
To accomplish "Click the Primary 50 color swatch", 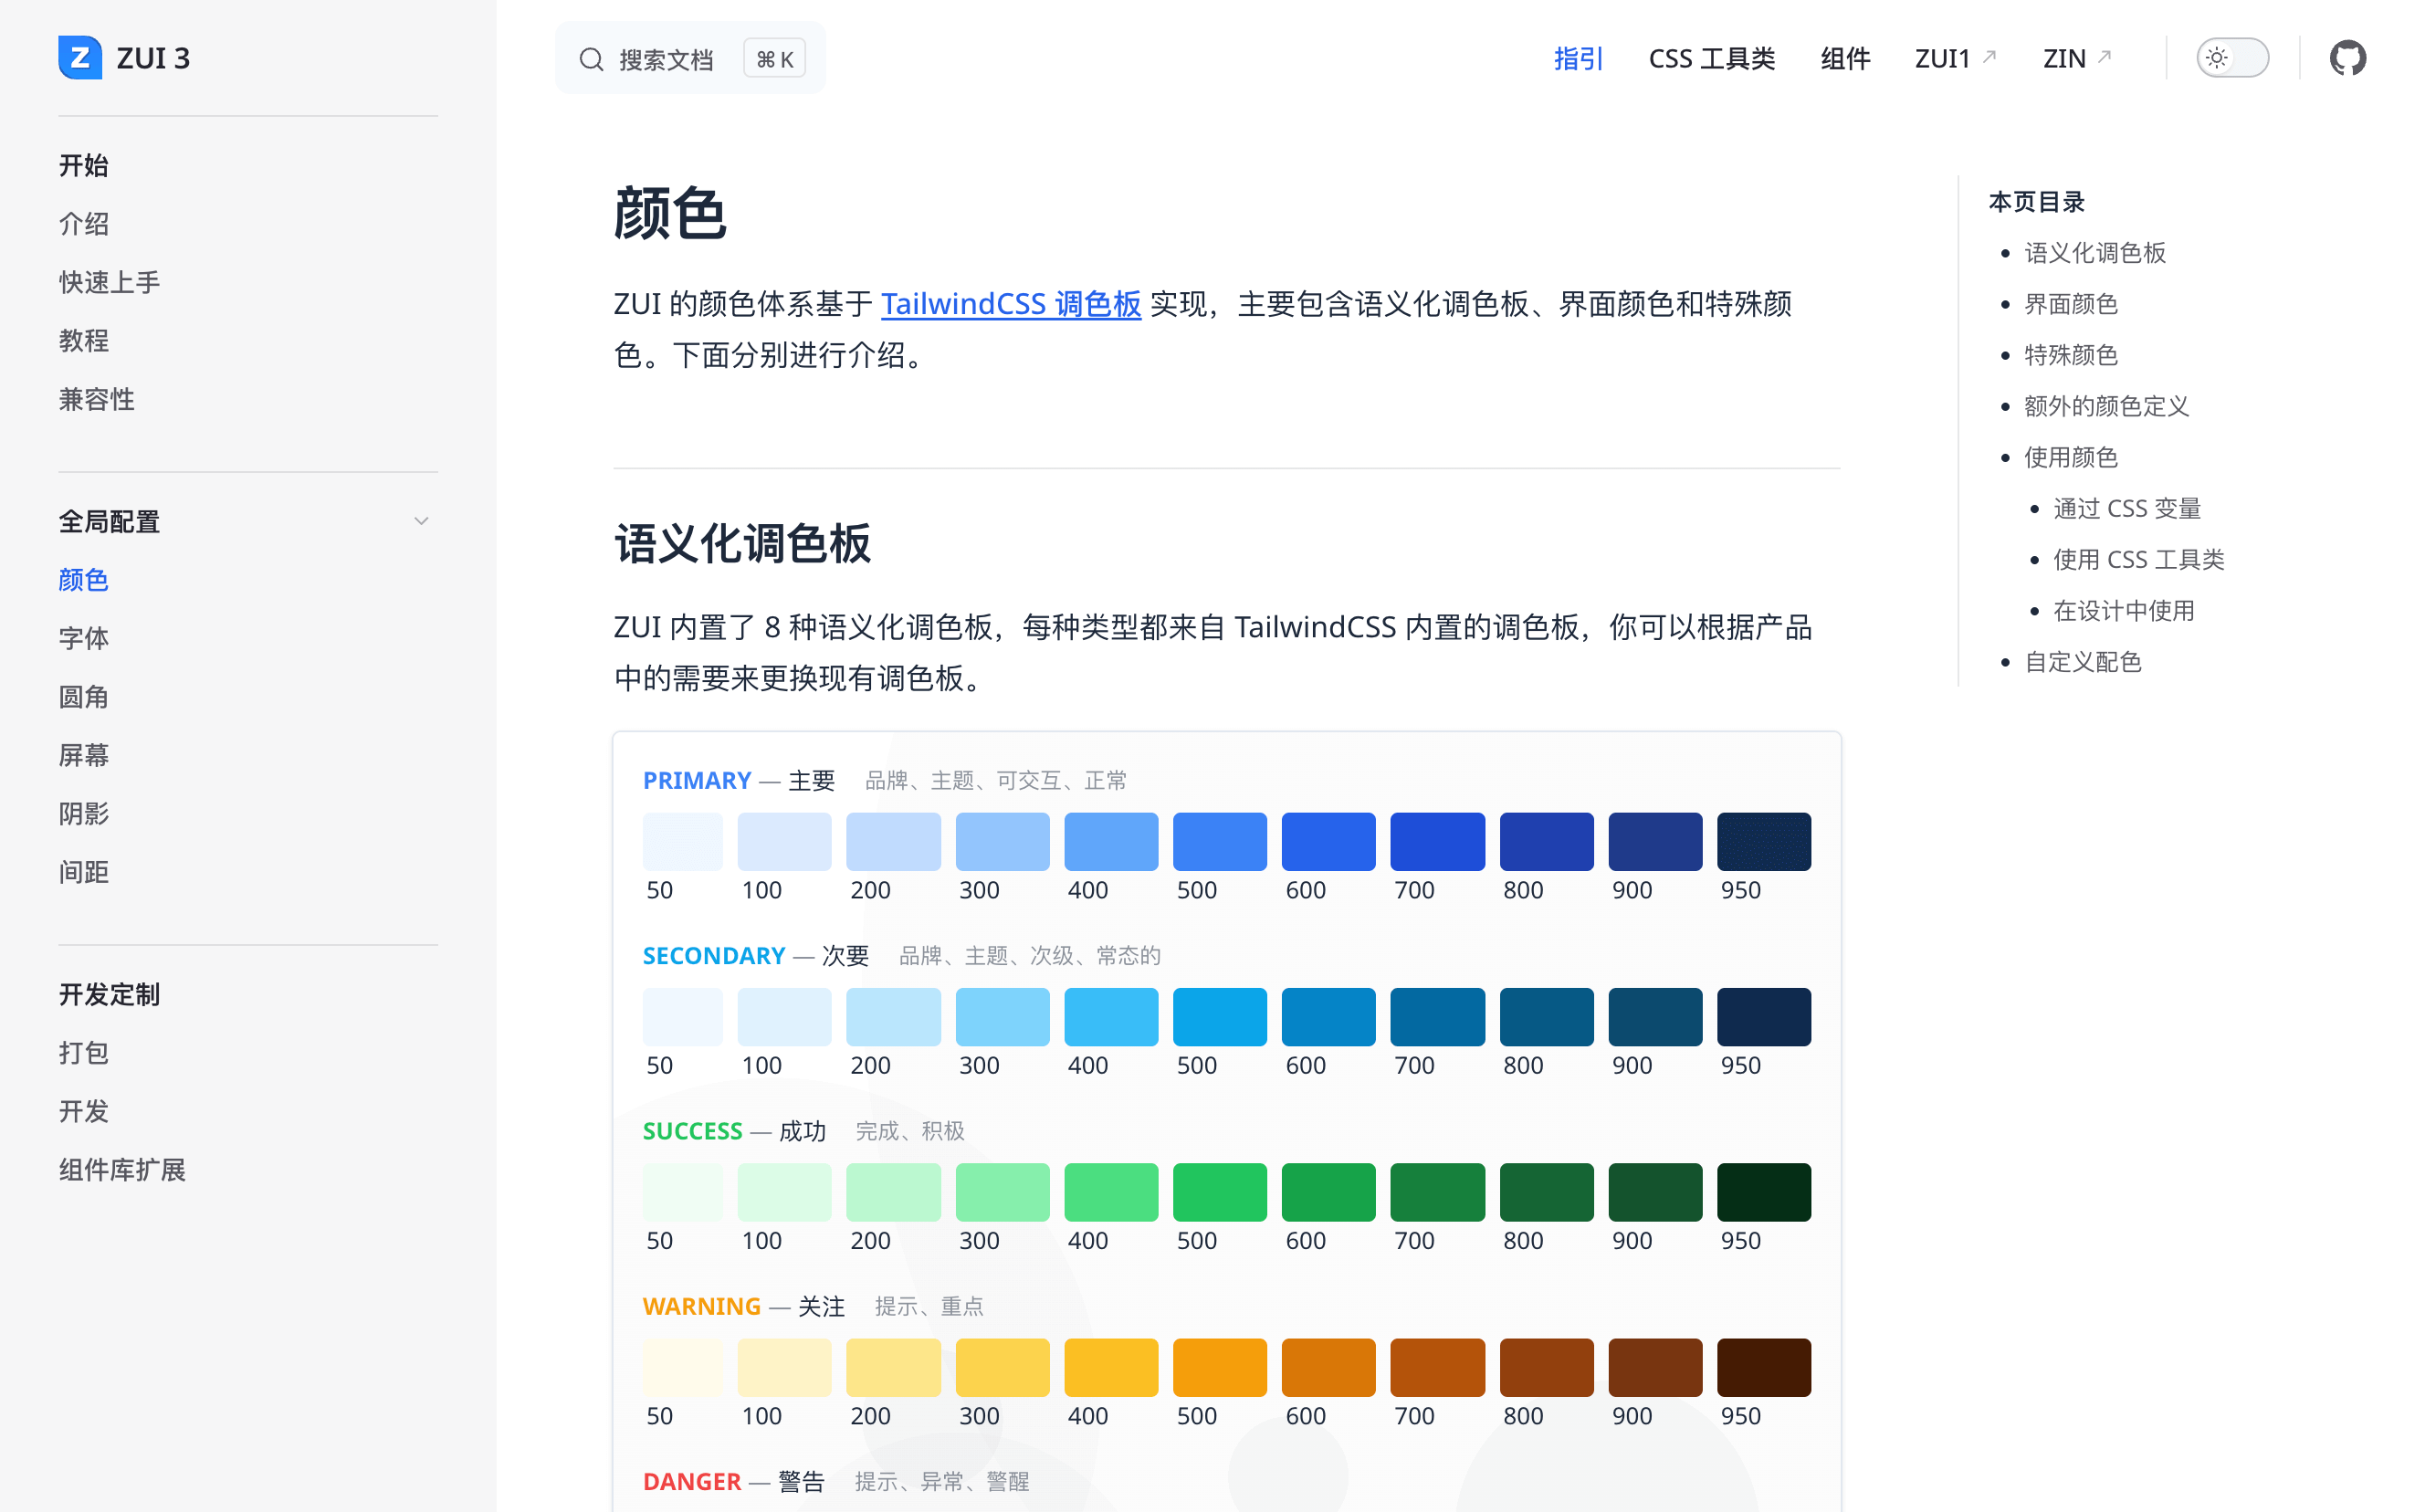I will 682,841.
